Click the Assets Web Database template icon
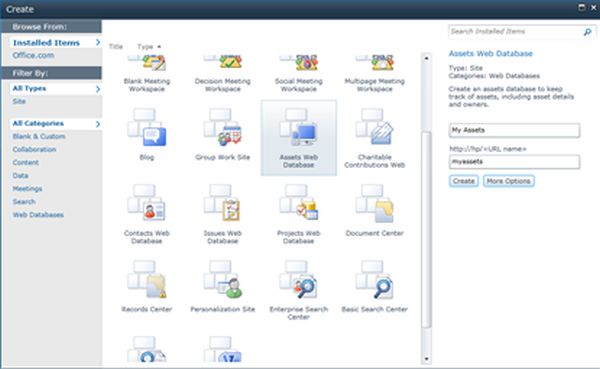The width and height of the screenshot is (600, 369). tap(299, 127)
